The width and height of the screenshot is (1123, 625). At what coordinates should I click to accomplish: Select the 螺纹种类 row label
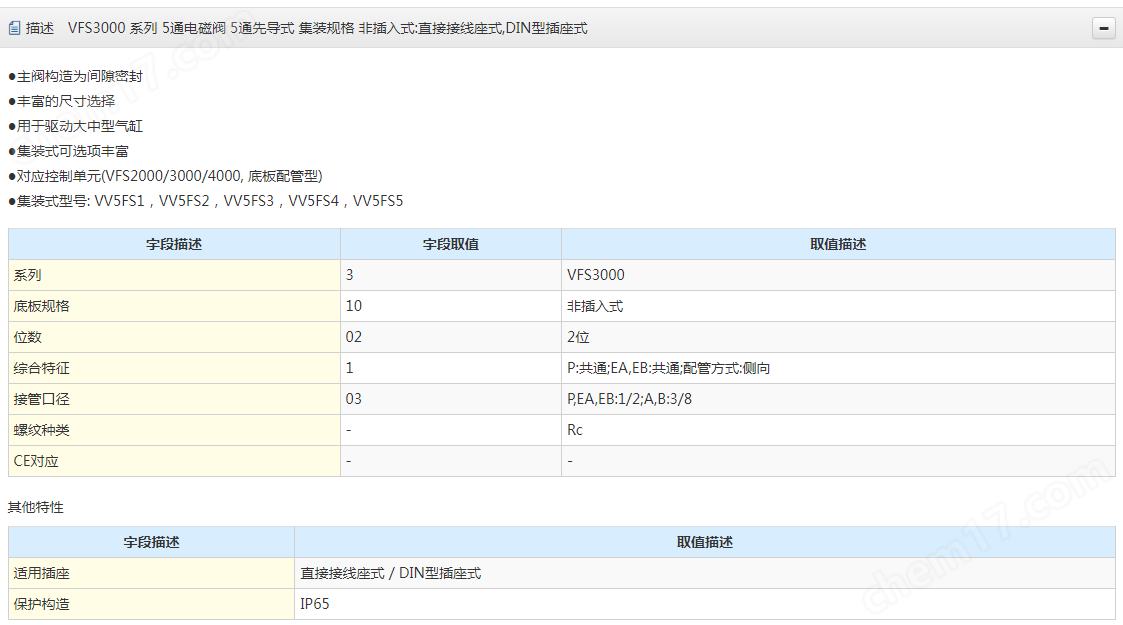pyautogui.click(x=174, y=430)
